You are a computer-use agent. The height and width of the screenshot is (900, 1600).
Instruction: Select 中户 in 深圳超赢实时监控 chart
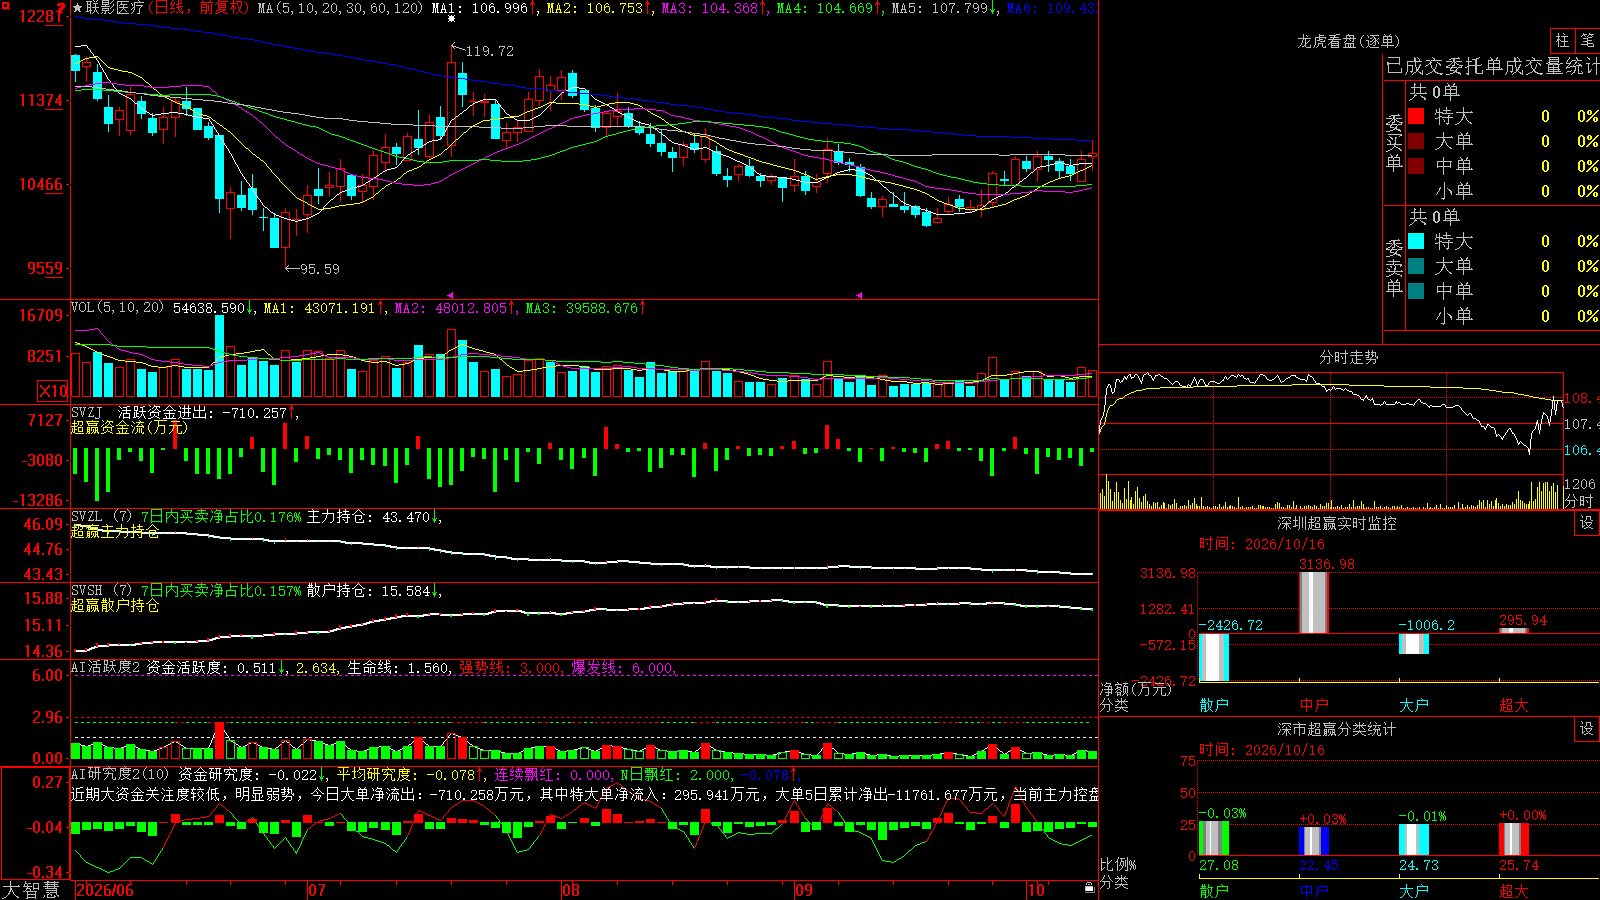1314,705
